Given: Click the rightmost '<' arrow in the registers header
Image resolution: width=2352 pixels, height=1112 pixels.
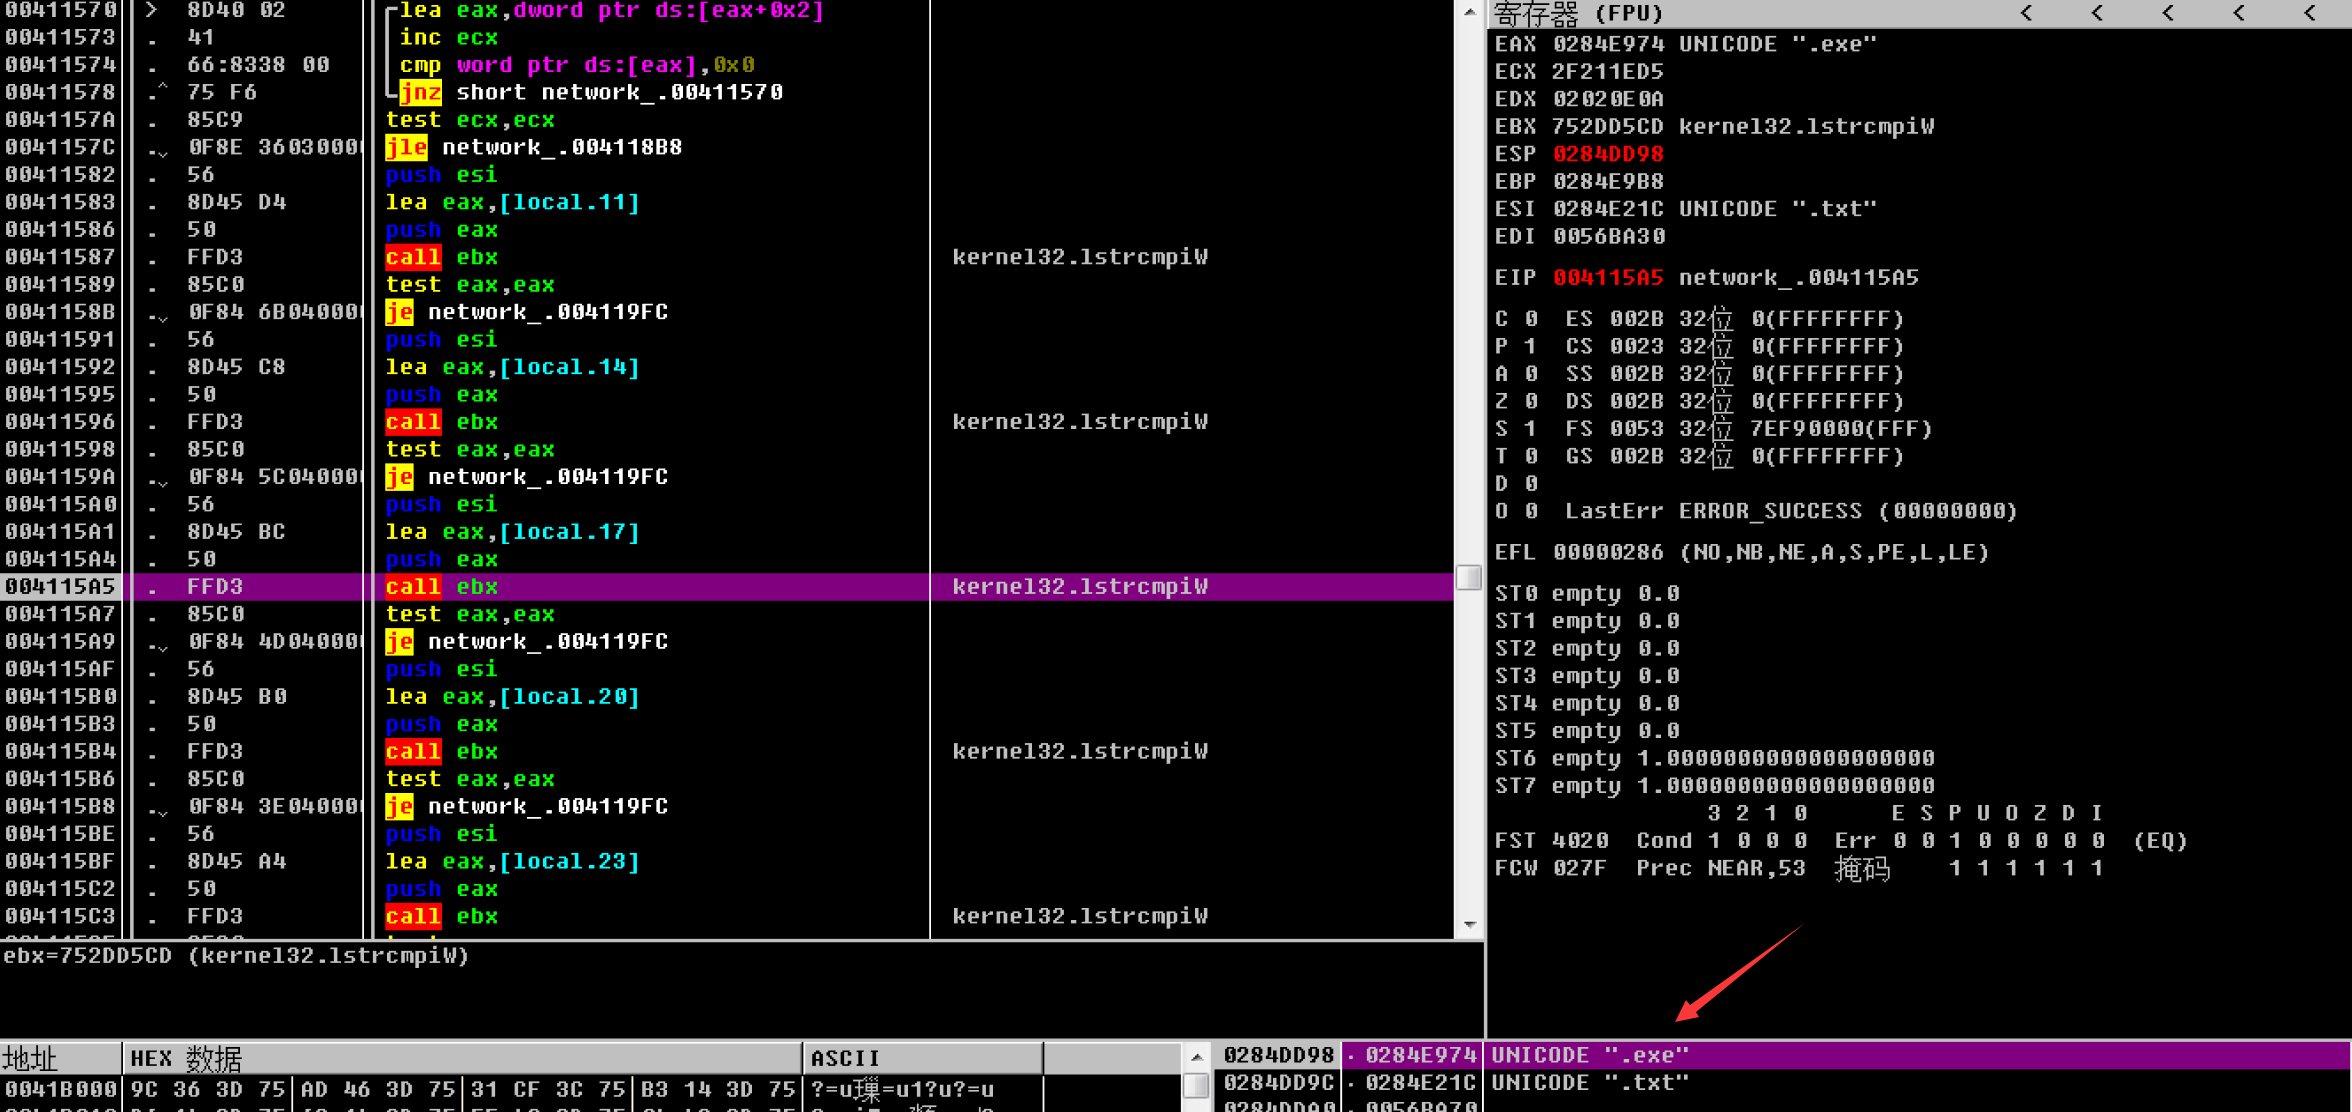Looking at the screenshot, I should coord(2309,13).
